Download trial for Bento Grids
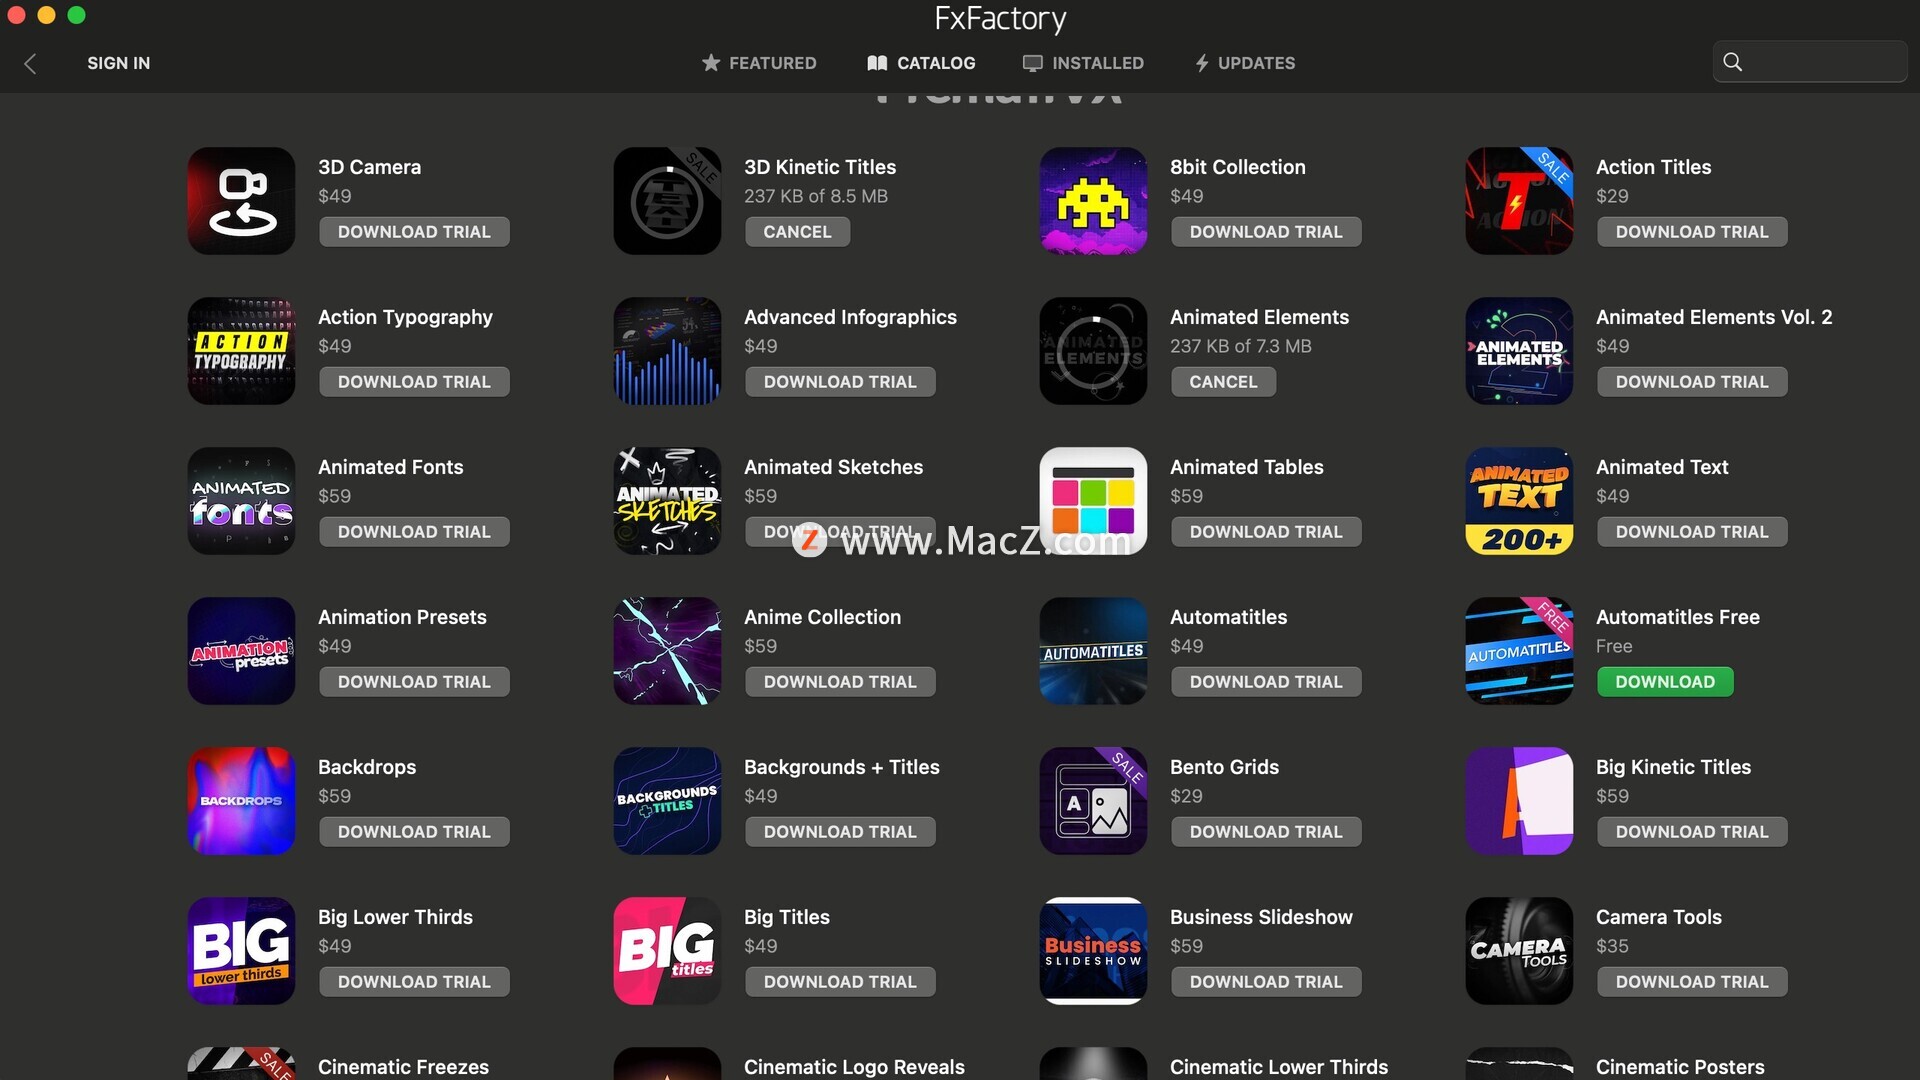1920x1080 pixels. click(x=1266, y=832)
